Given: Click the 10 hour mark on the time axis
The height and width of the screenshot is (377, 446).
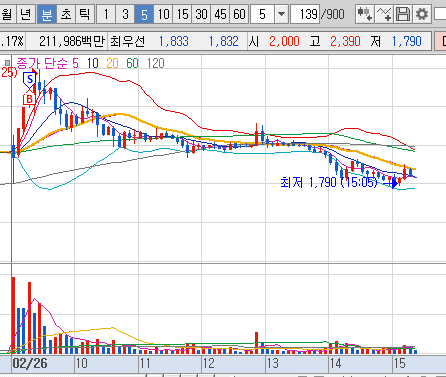Looking at the screenshot, I should point(82,363).
